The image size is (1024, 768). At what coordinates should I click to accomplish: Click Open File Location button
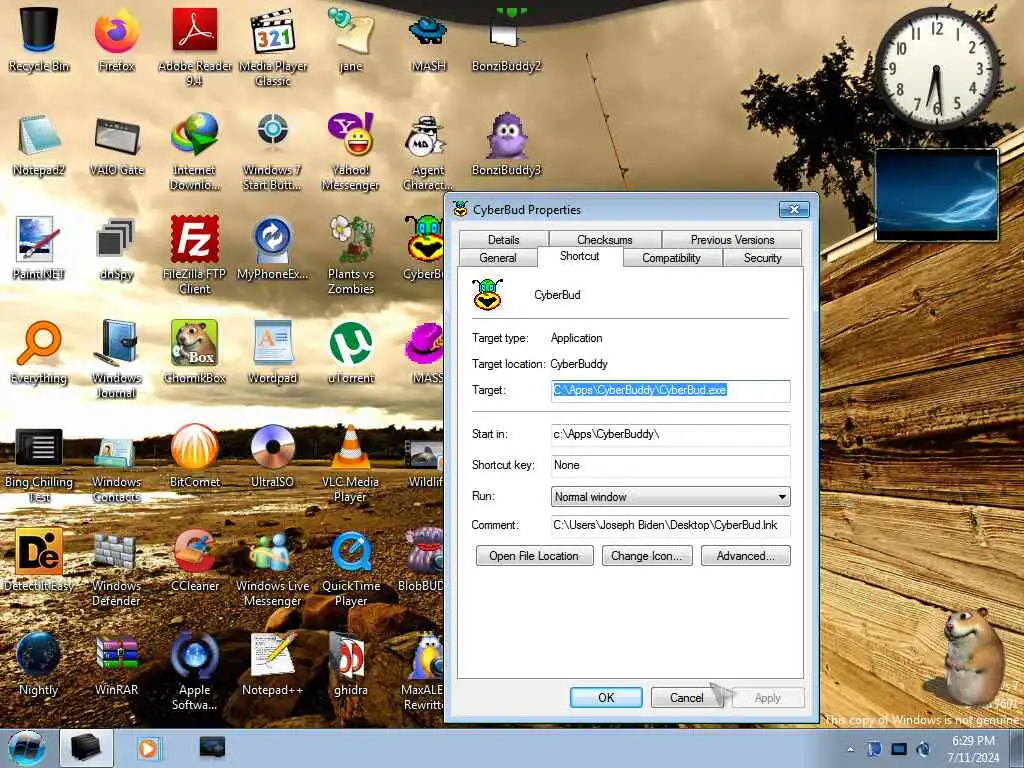tap(534, 556)
